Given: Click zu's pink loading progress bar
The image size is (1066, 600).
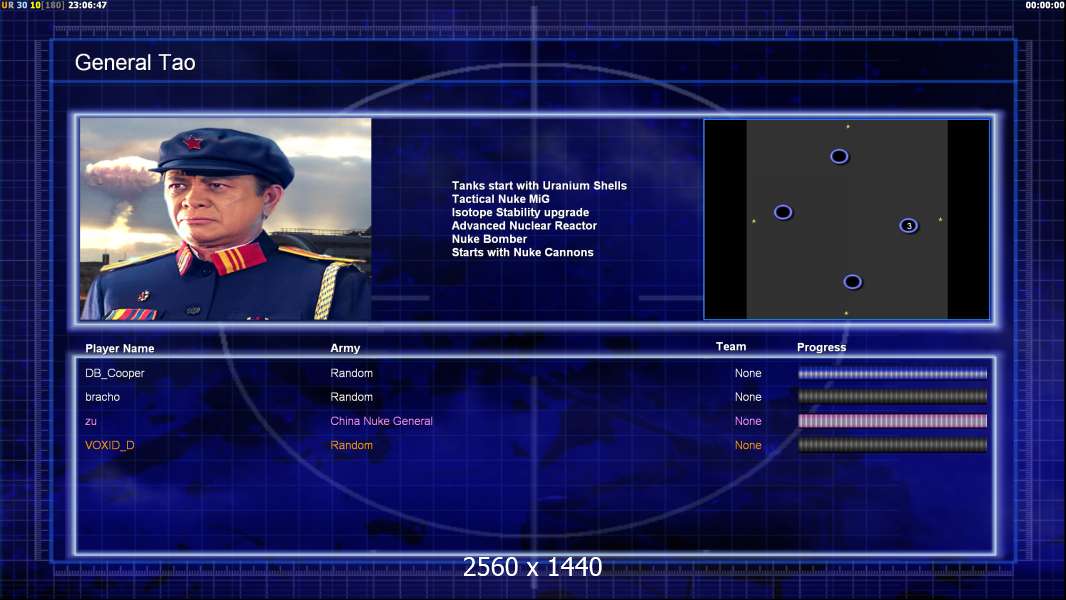Looking at the screenshot, I should pyautogui.click(x=892, y=421).
